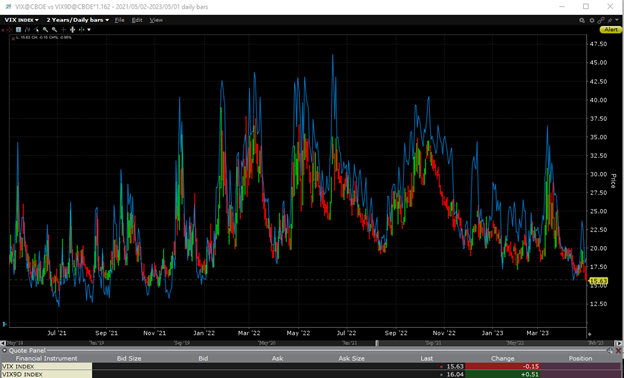Click the green-blue horizontal-scale icon
624x378 pixels.
(82, 30)
